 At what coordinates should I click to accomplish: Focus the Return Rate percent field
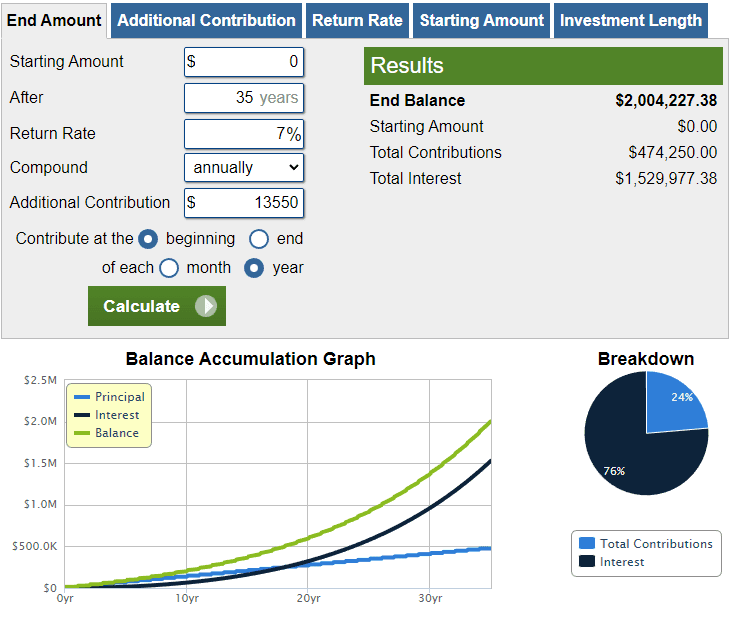click(x=244, y=134)
